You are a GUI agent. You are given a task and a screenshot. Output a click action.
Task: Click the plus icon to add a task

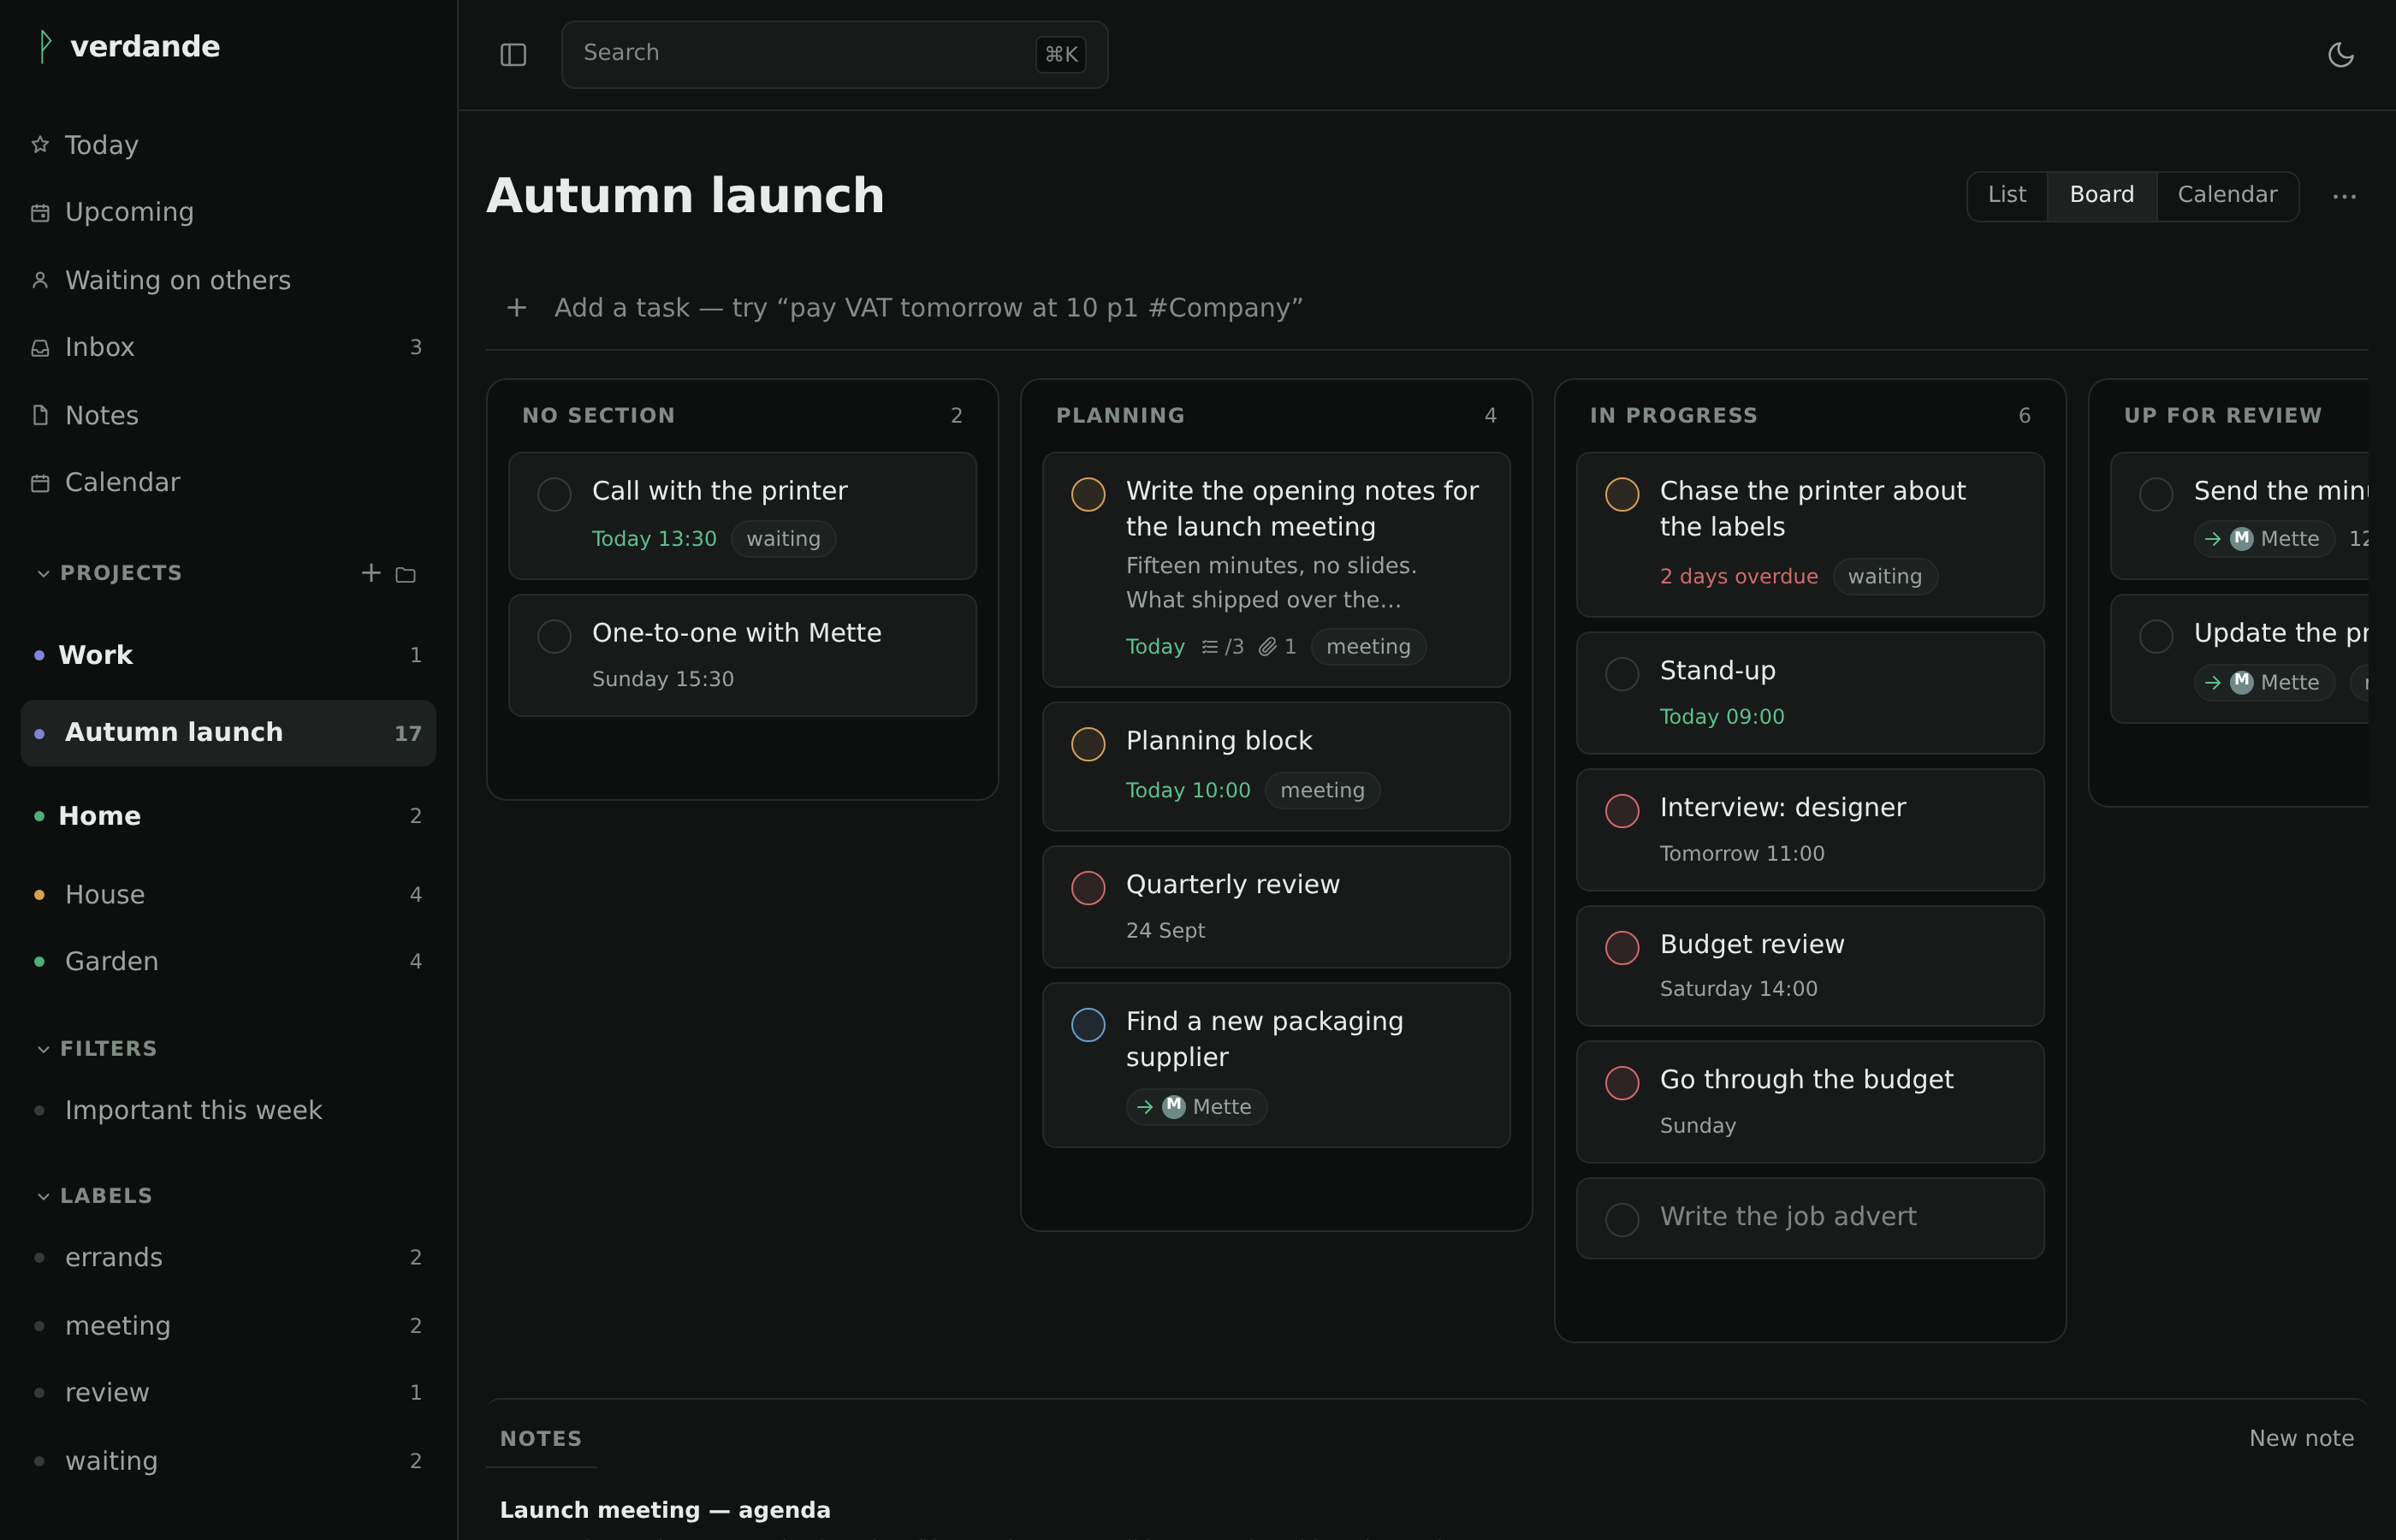pos(516,308)
